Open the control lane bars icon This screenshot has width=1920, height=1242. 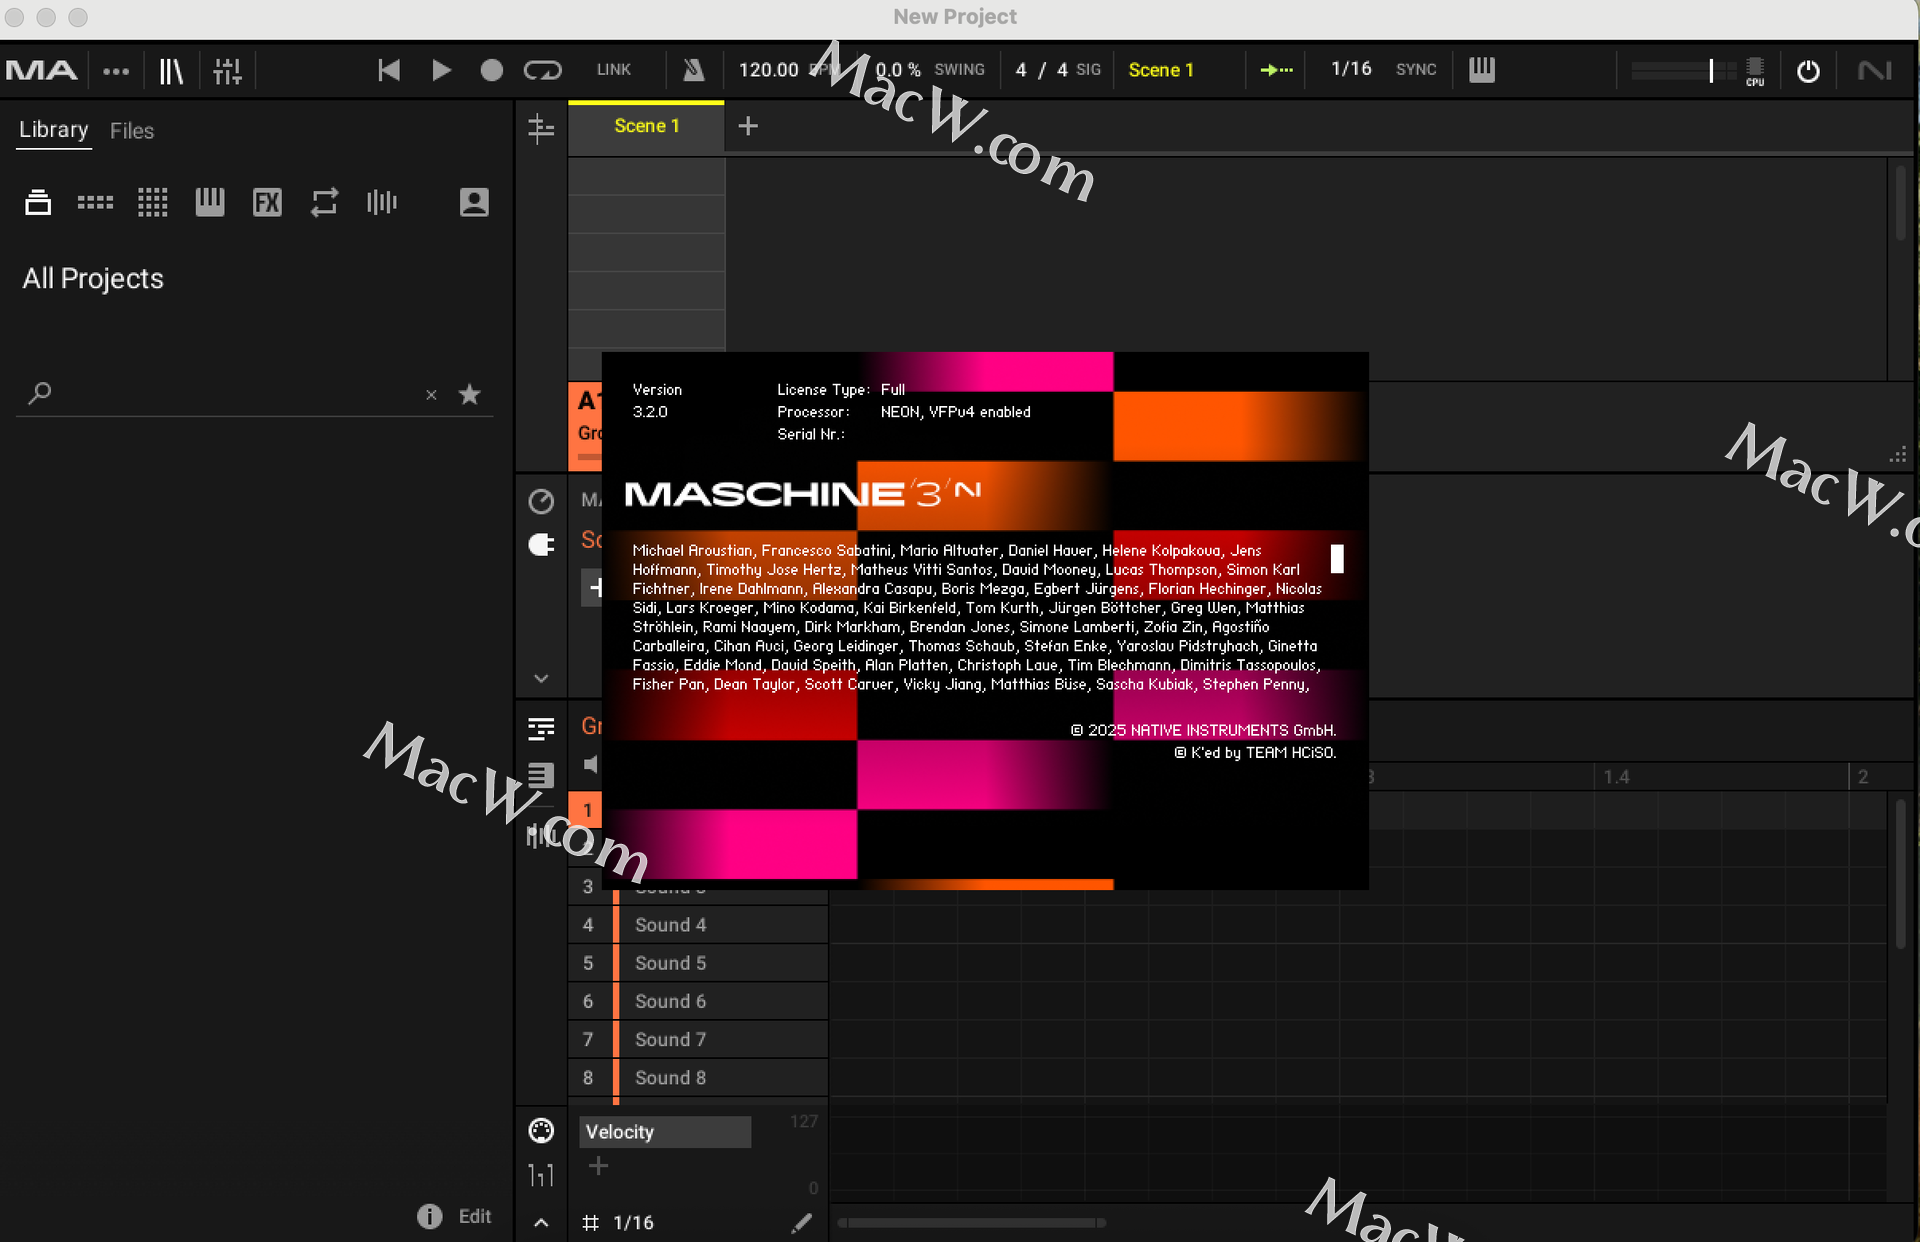(541, 1175)
